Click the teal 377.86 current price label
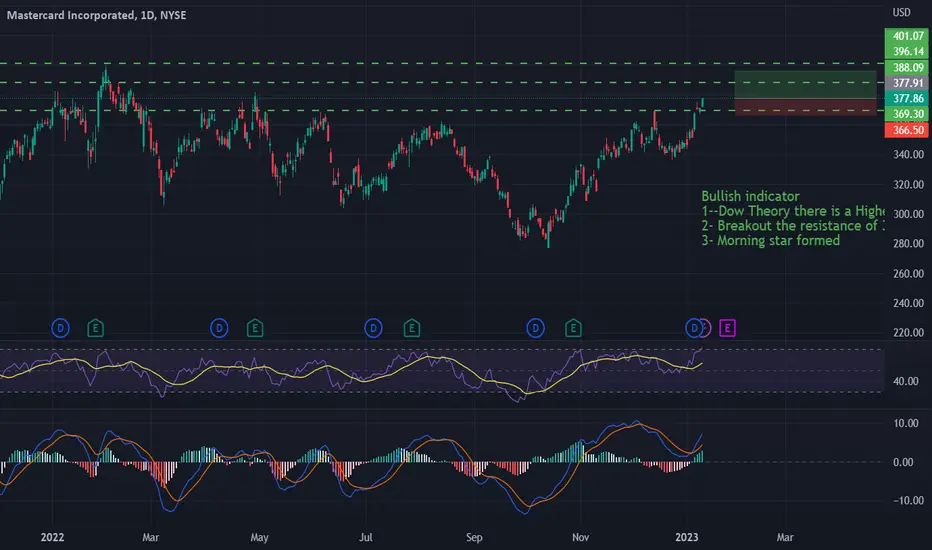This screenshot has height=550, width=932. pyautogui.click(x=907, y=98)
